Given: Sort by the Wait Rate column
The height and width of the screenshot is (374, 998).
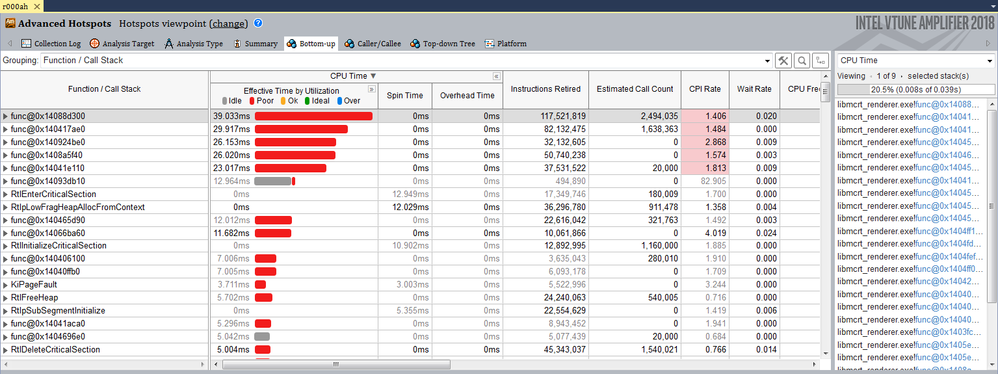Looking at the screenshot, I should point(754,89).
